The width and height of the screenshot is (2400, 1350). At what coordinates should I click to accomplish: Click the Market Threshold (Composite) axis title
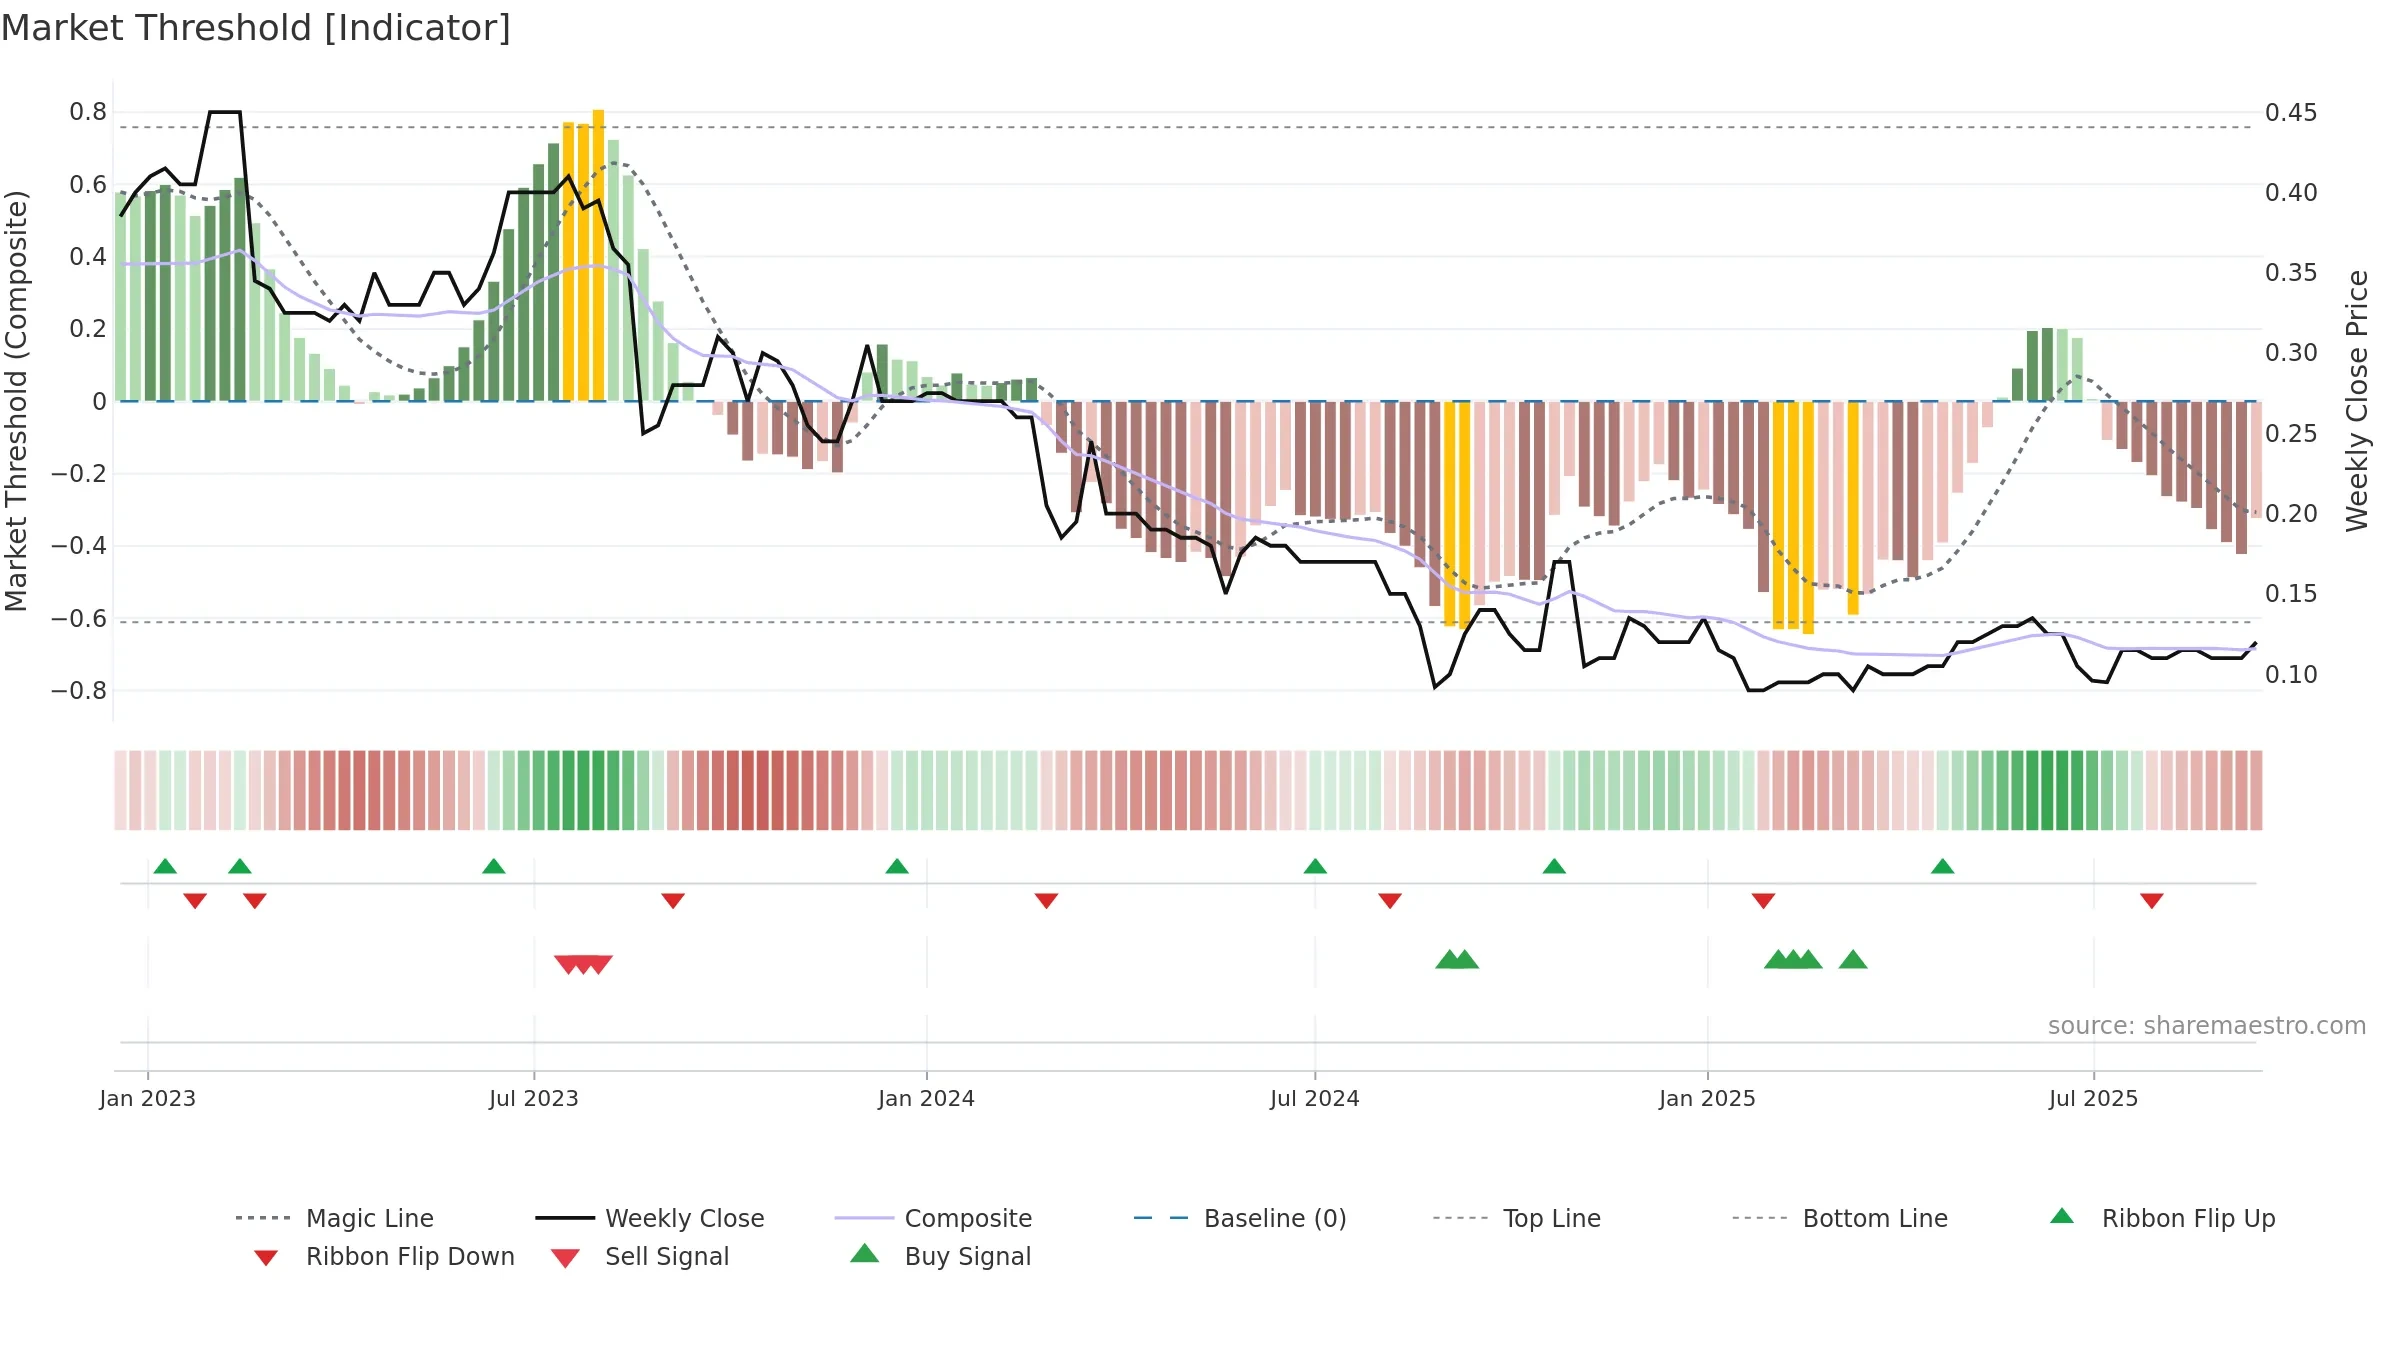tap(16, 401)
